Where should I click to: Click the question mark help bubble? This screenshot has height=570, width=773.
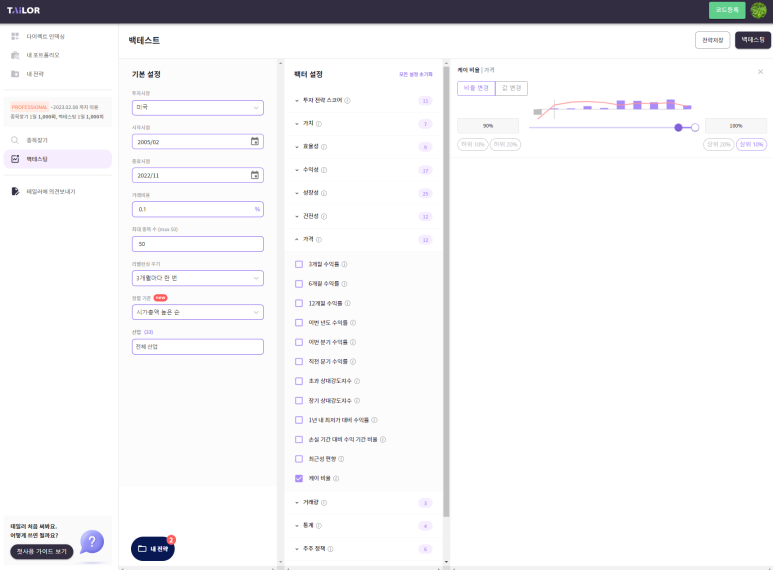[x=92, y=542]
